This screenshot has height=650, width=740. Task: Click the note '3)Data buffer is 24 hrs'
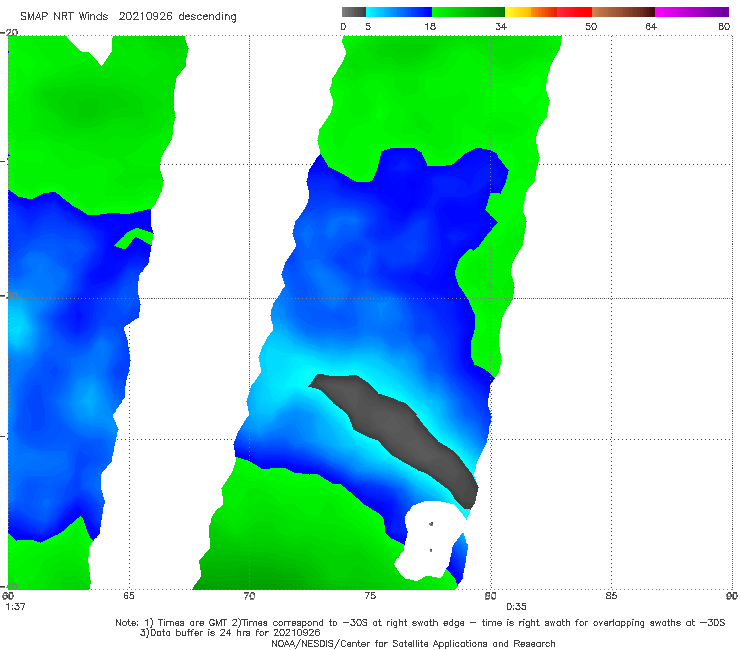[230, 633]
